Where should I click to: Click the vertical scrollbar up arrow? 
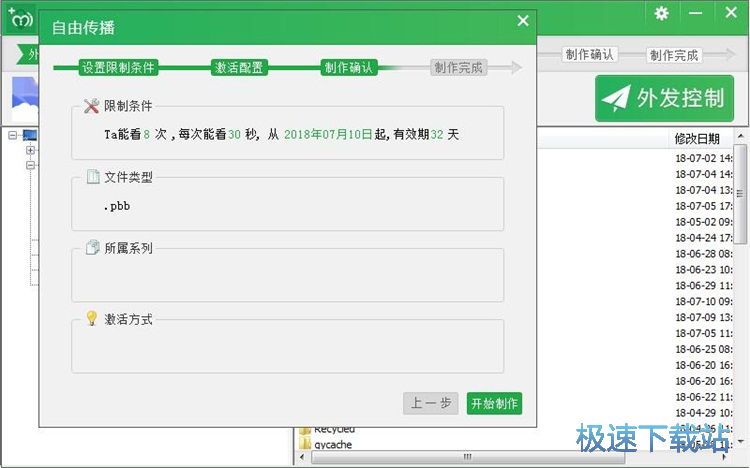pyautogui.click(x=740, y=136)
